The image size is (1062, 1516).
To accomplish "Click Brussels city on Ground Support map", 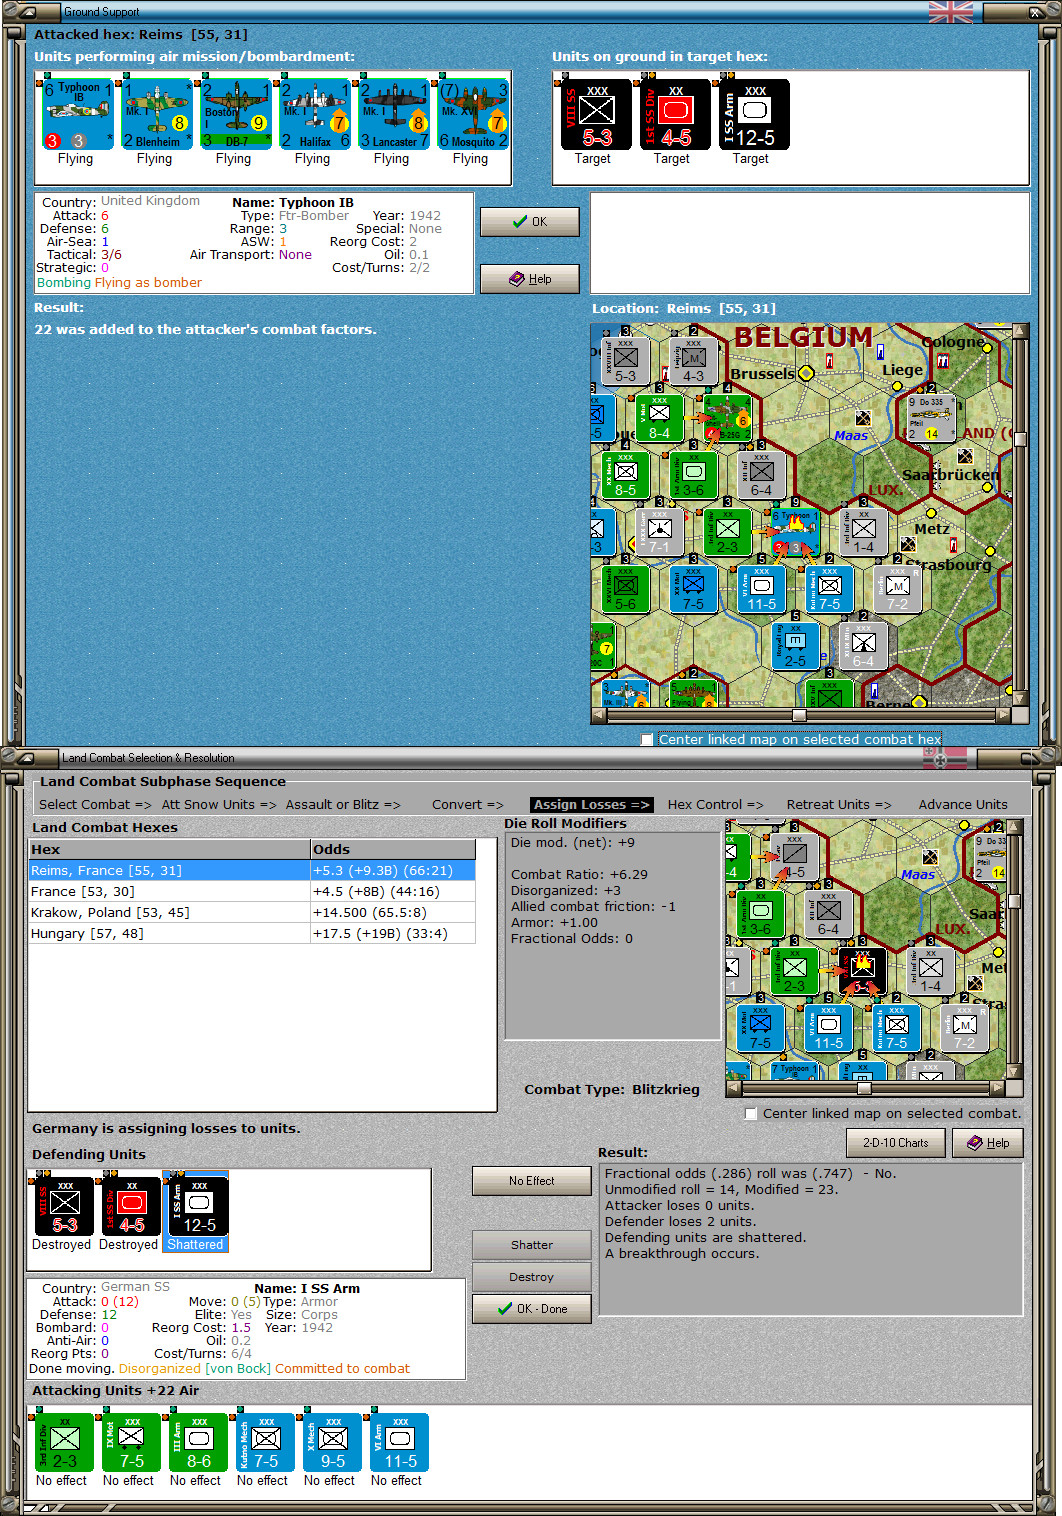I will (x=806, y=374).
